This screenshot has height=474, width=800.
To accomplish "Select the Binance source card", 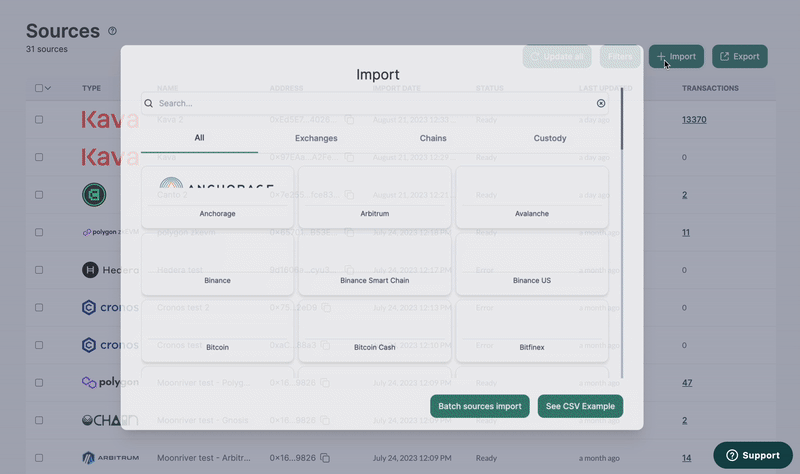I will pos(217,264).
